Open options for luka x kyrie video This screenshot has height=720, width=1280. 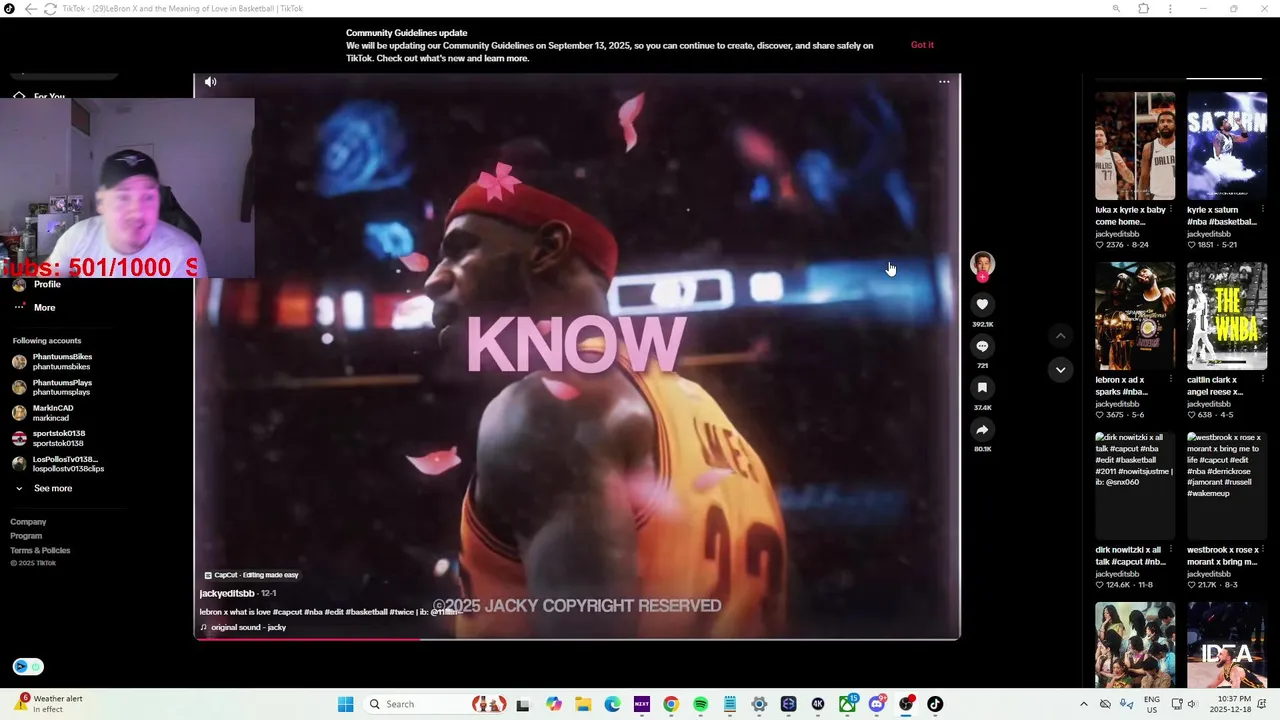[1171, 210]
